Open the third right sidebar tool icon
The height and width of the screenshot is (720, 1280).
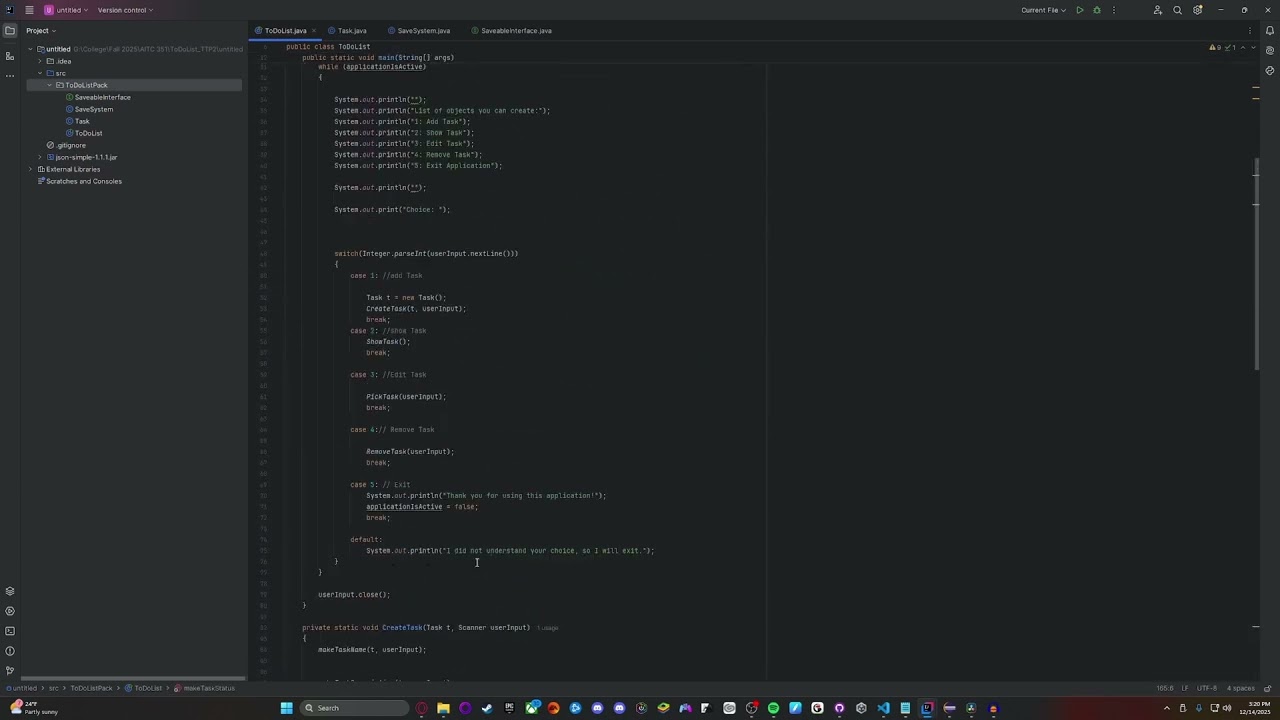pos(1270,71)
